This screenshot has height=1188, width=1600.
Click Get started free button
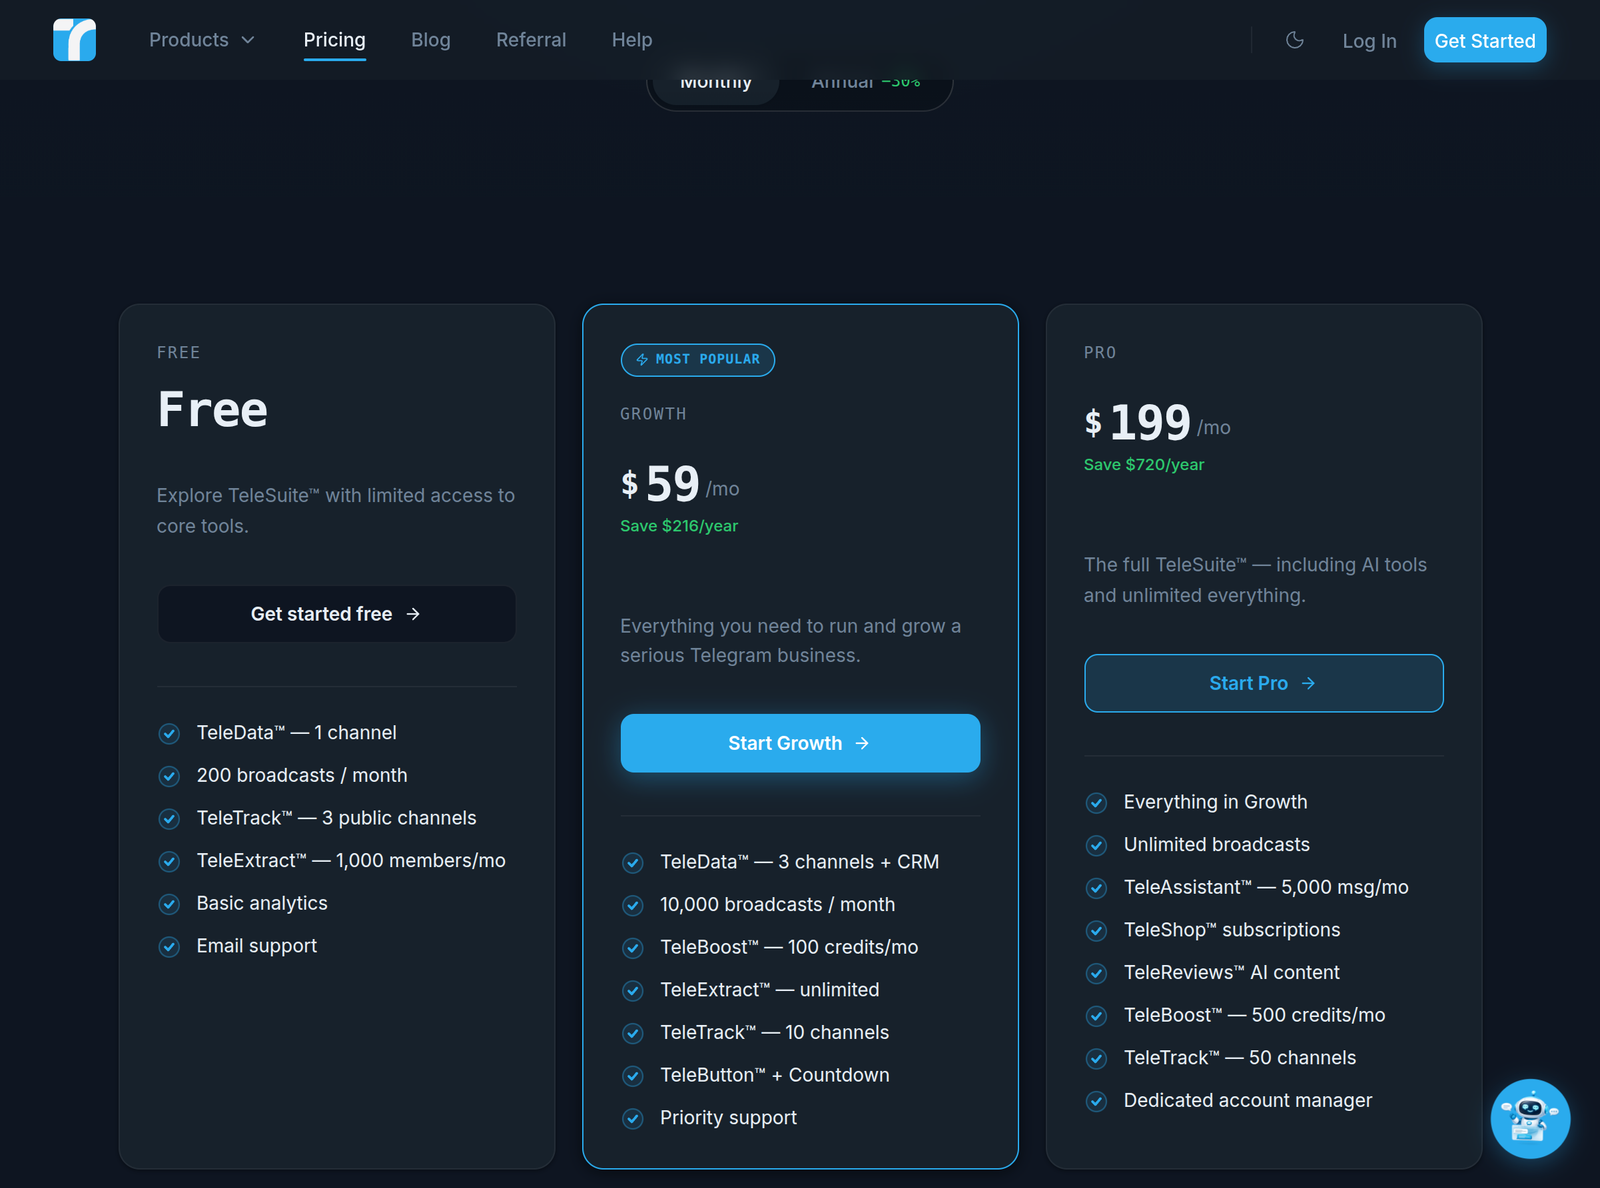click(337, 614)
